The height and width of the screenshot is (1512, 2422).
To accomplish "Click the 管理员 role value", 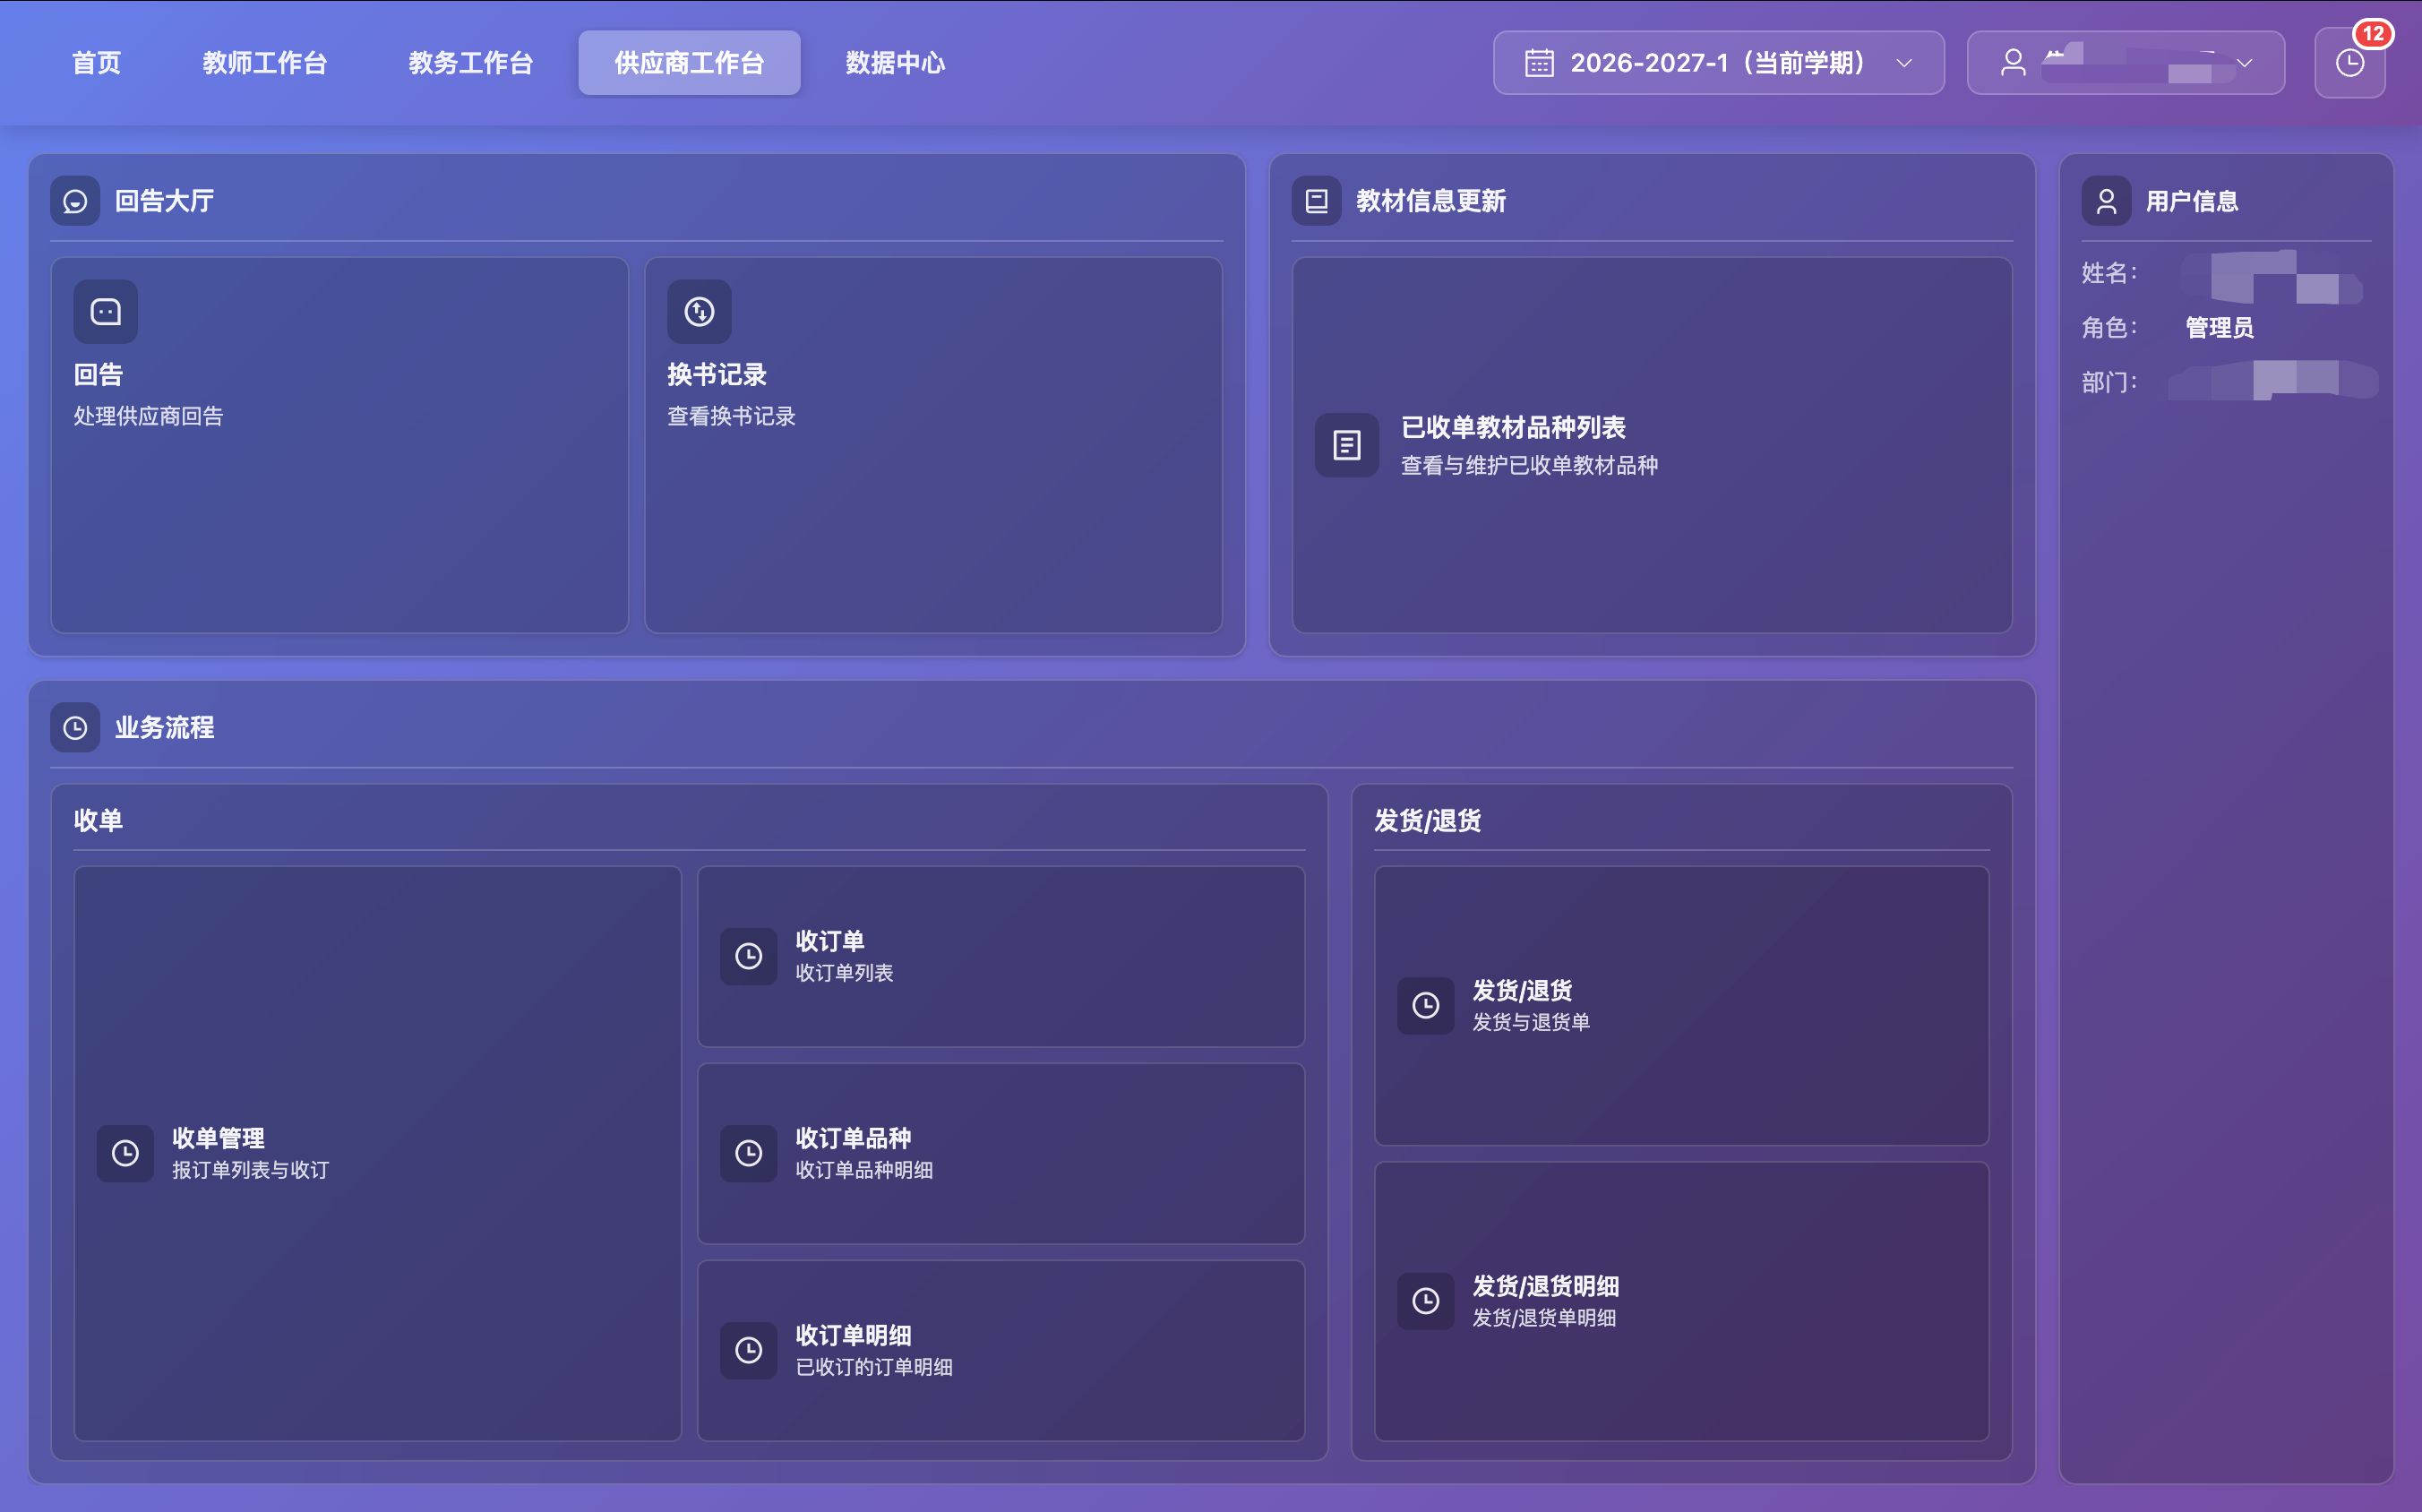I will (x=2219, y=327).
